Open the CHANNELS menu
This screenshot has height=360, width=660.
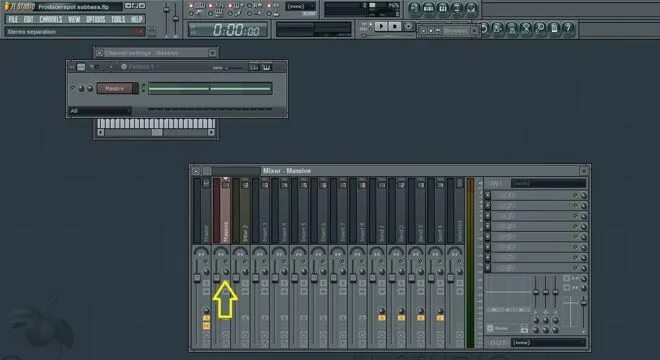(x=51, y=19)
